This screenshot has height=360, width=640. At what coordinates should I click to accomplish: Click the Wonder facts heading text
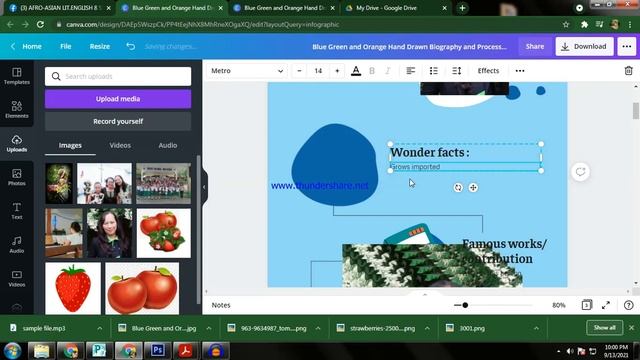tap(430, 153)
